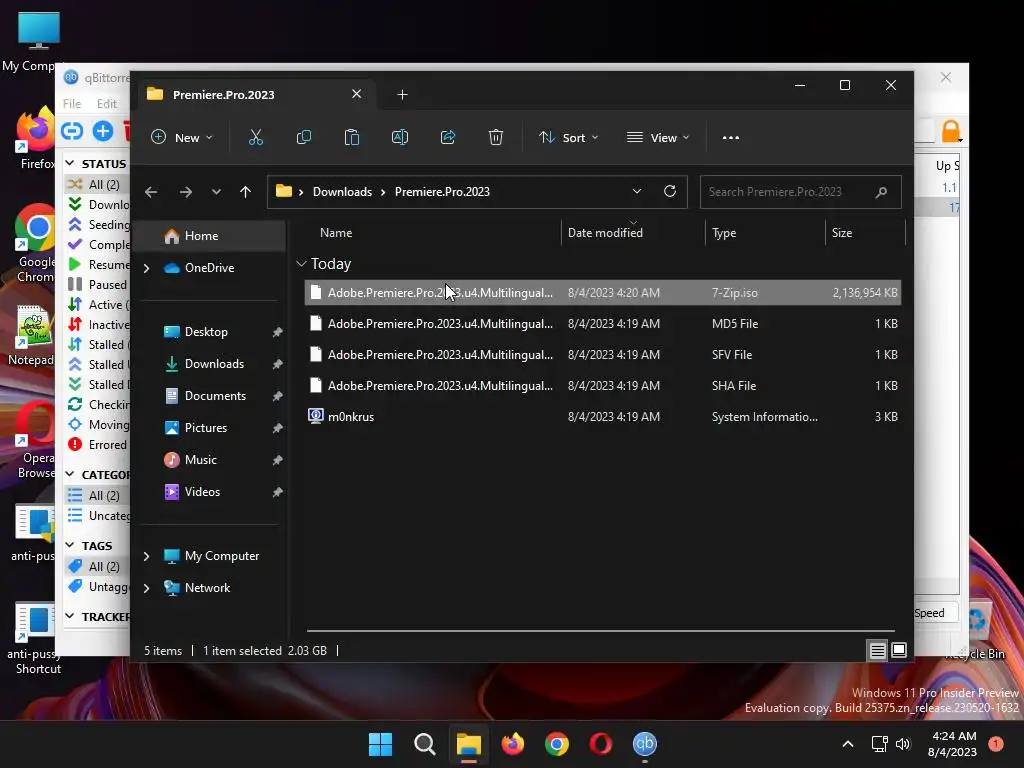The width and height of the screenshot is (1024, 768).
Task: Go back with the left arrow
Action: click(151, 192)
